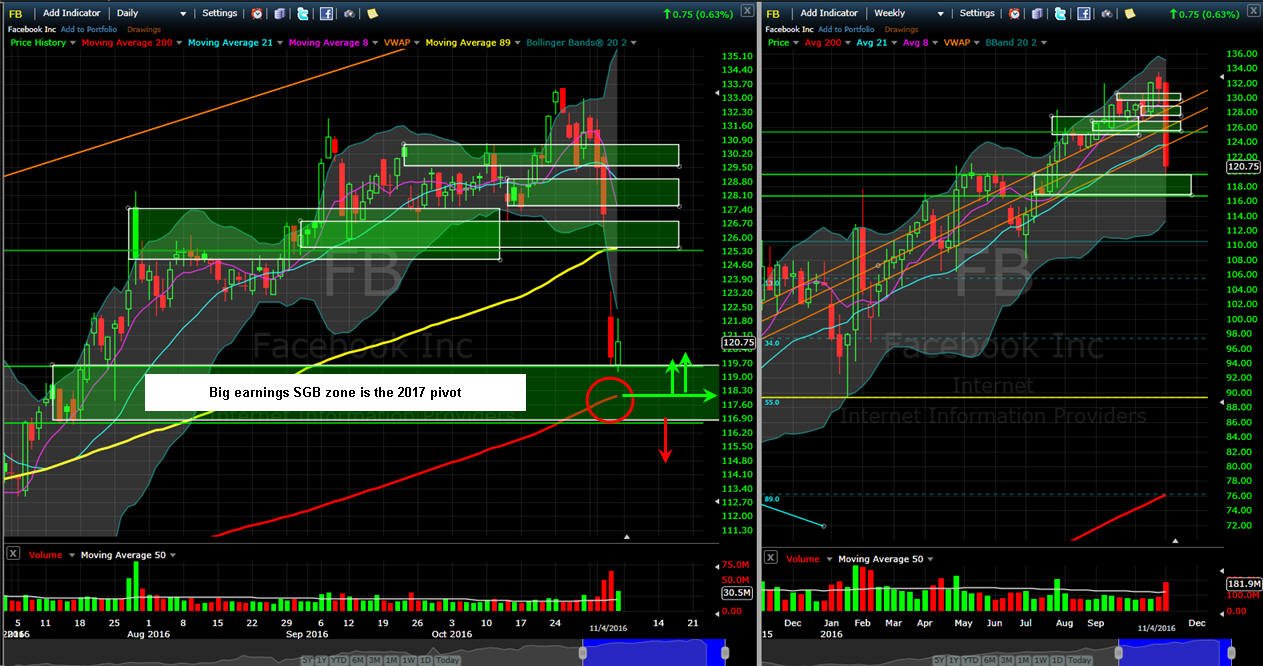
Task: Open the yellow sticky note icon in the daily chart
Action: pyautogui.click(x=372, y=14)
